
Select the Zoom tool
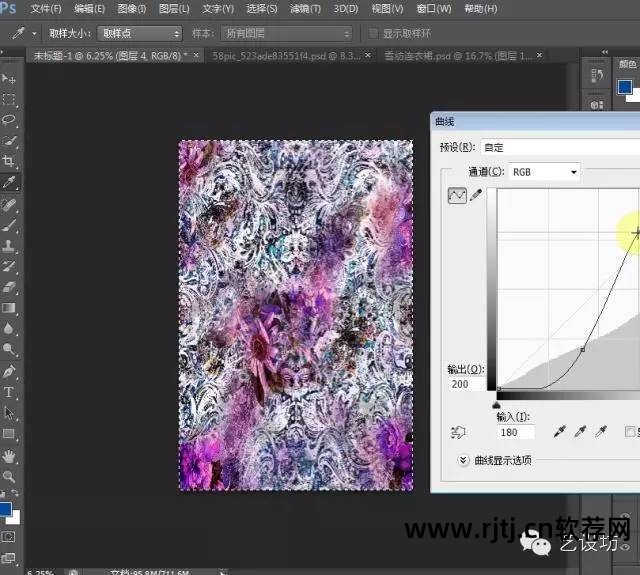click(x=9, y=477)
